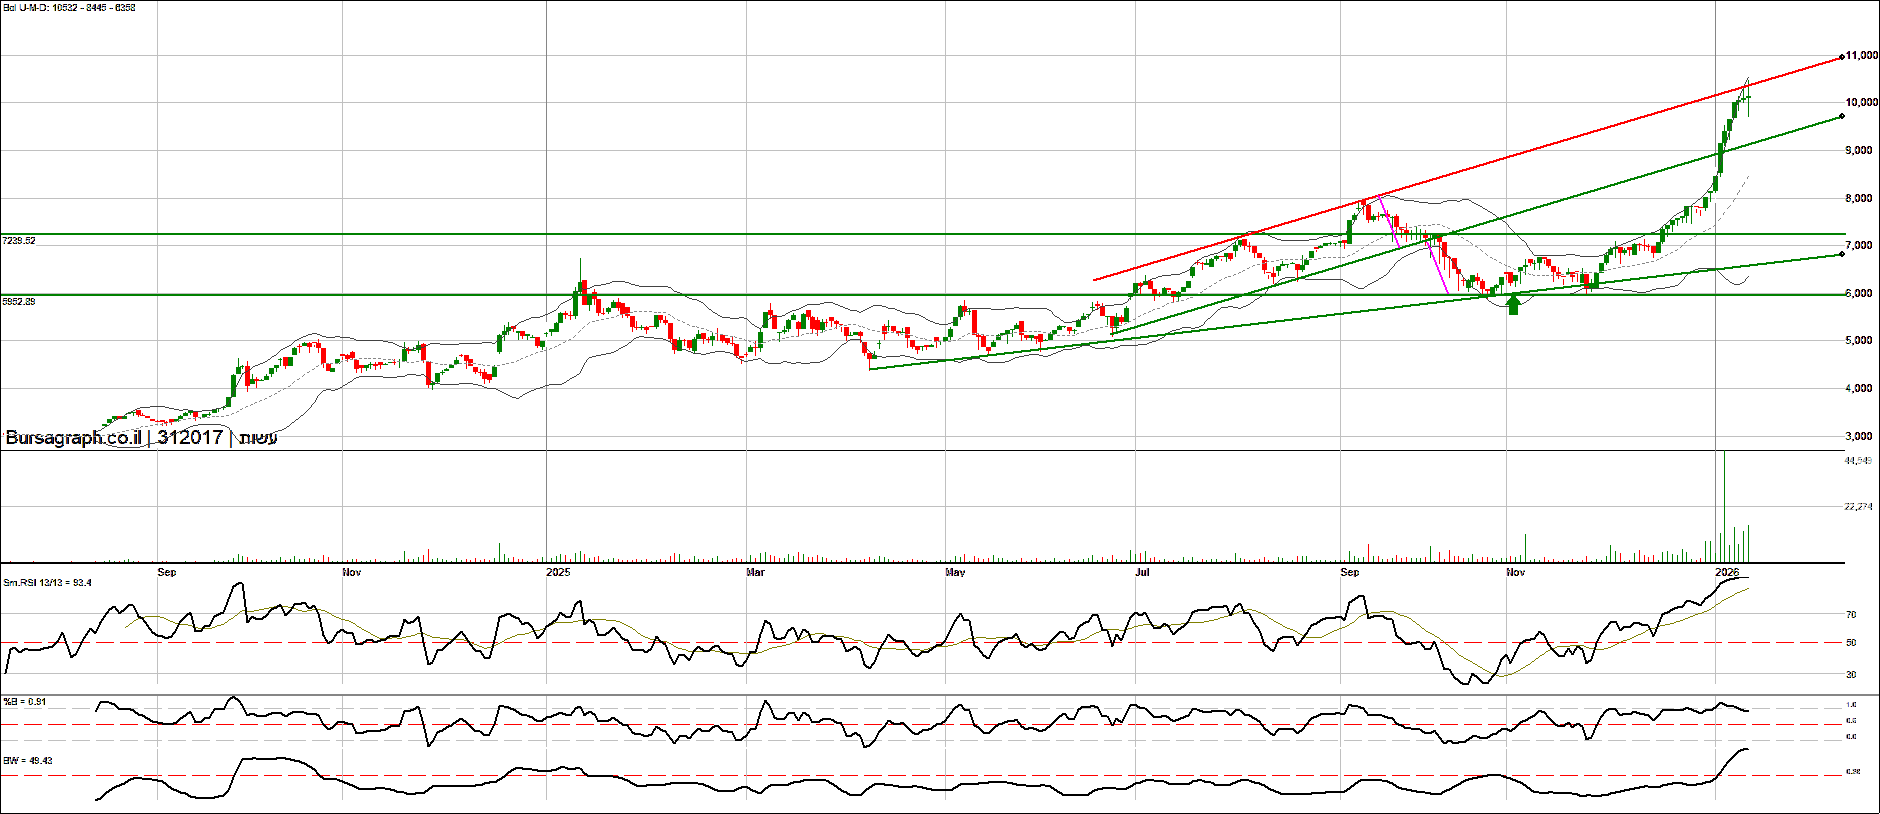Click the 44,549 volume axis label
Screen dimensions: 1880x814
[1858, 461]
